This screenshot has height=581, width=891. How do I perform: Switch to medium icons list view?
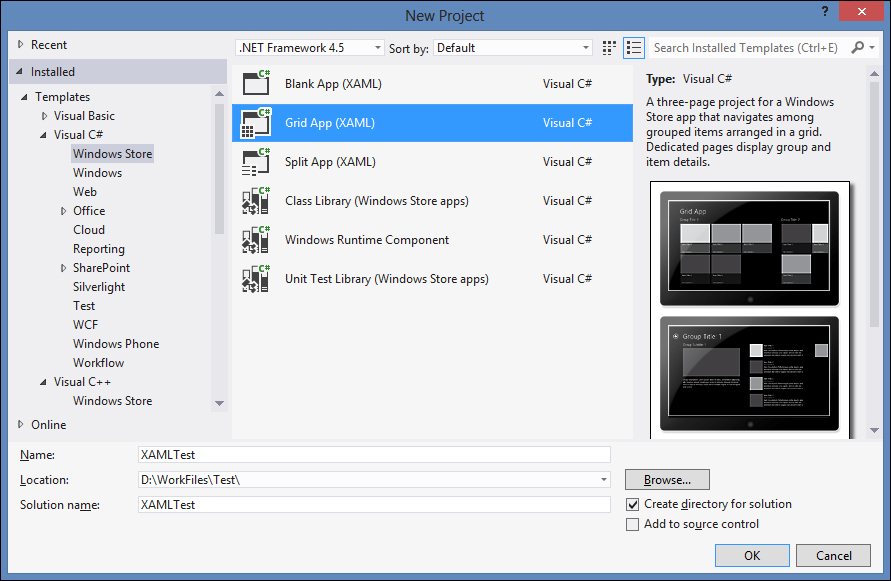pyautogui.click(x=634, y=48)
